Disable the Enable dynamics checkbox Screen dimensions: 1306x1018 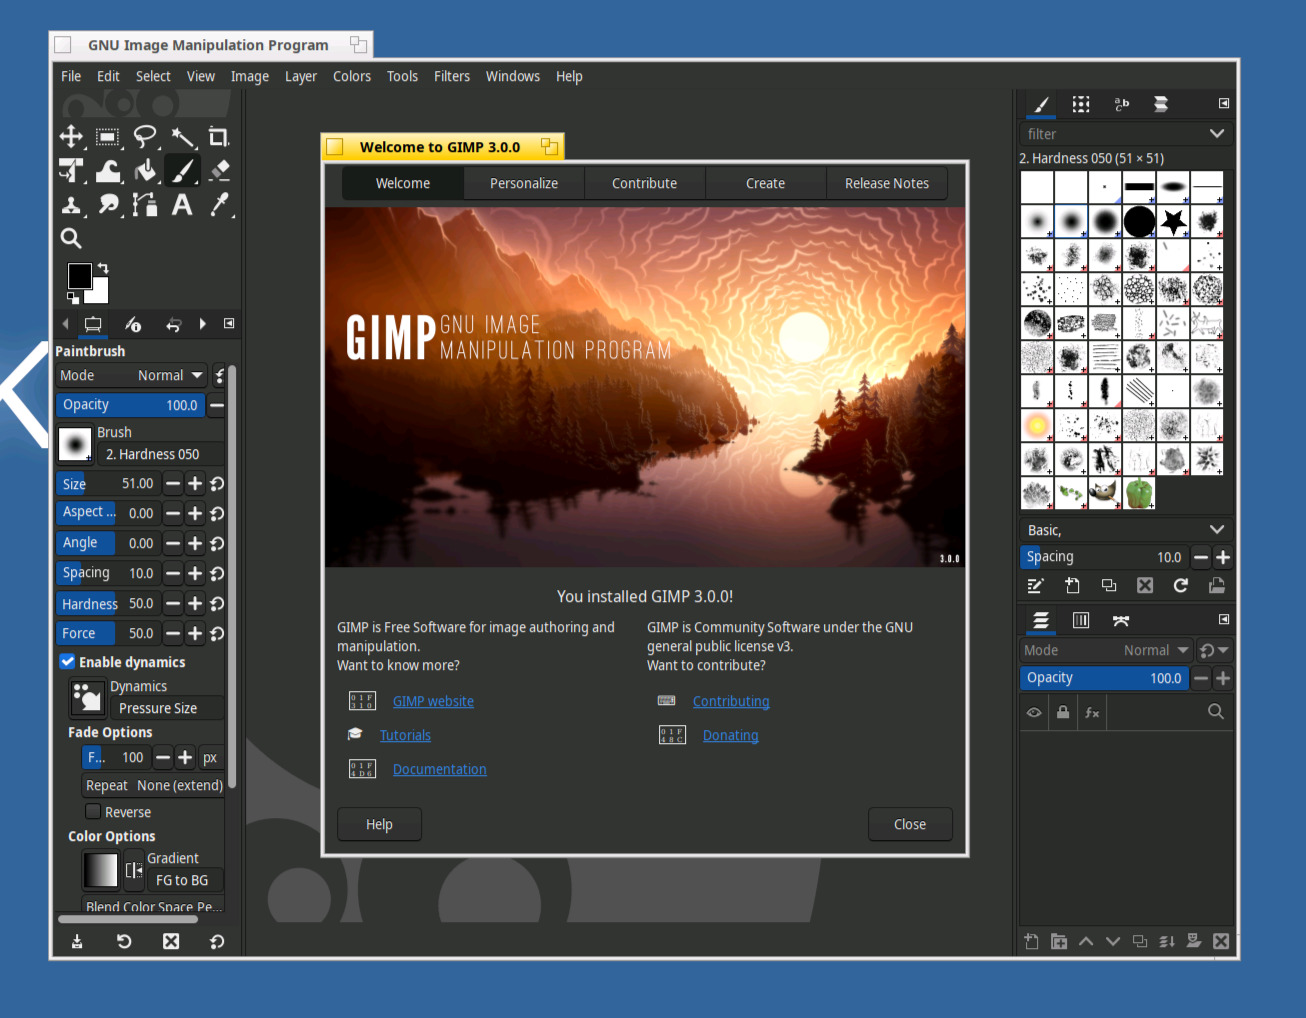[68, 661]
